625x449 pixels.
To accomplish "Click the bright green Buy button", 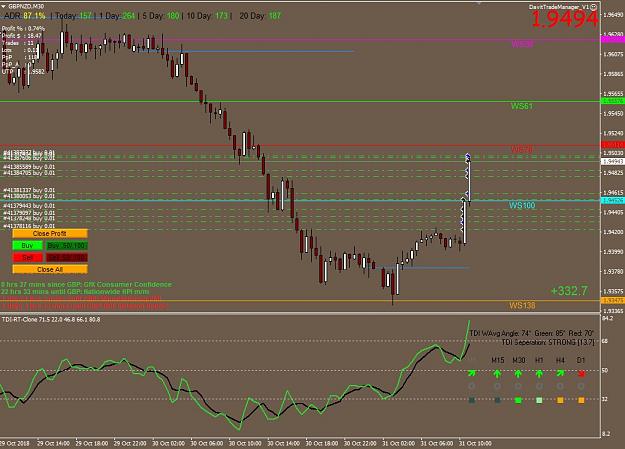I will pyautogui.click(x=27, y=246).
